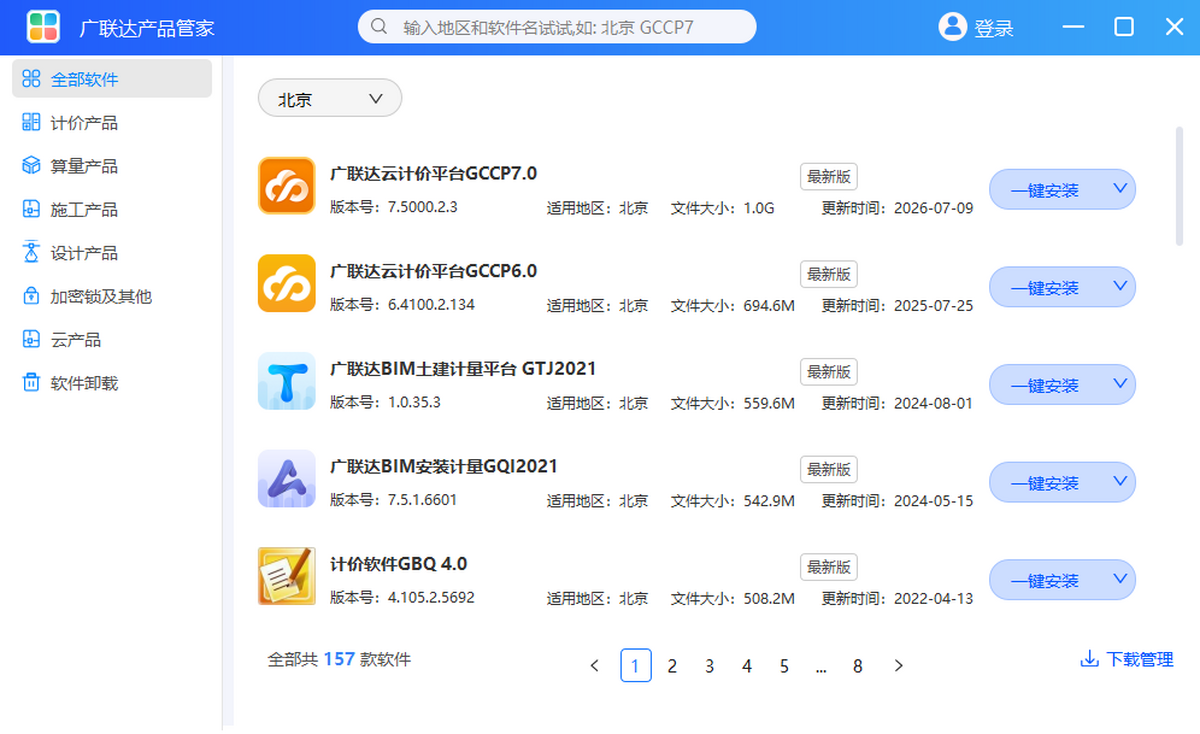This screenshot has width=1200, height=734.
Task: Click the user avatar icon beside 登录
Action: (953, 27)
